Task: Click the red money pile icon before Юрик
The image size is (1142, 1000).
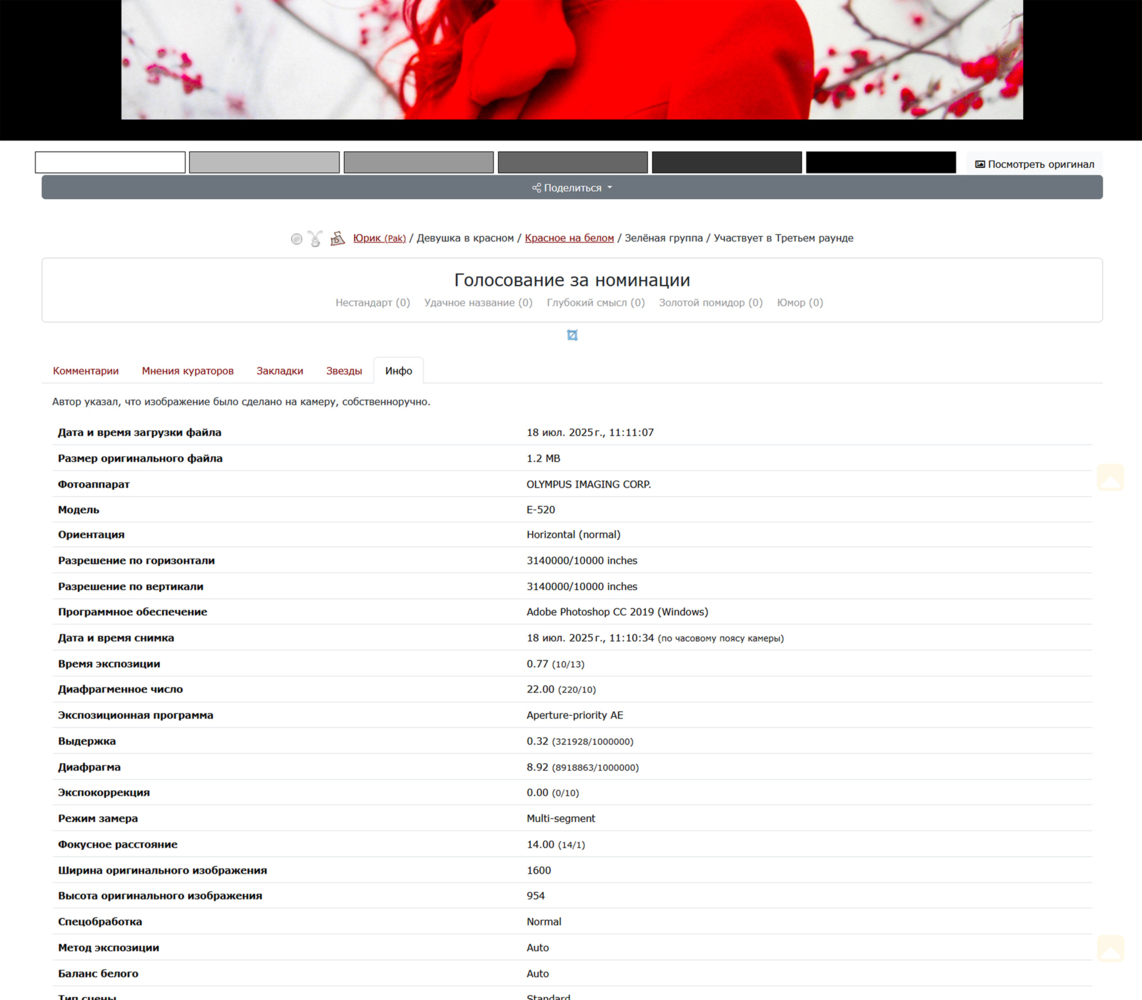Action: [x=337, y=238]
